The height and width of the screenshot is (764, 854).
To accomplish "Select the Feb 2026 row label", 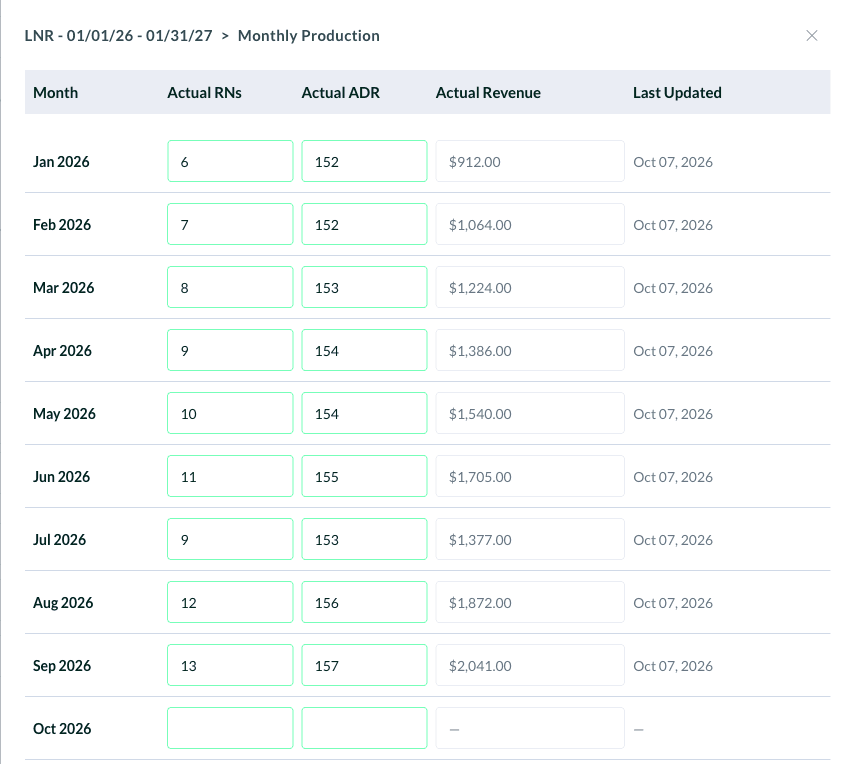I will click(x=62, y=225).
